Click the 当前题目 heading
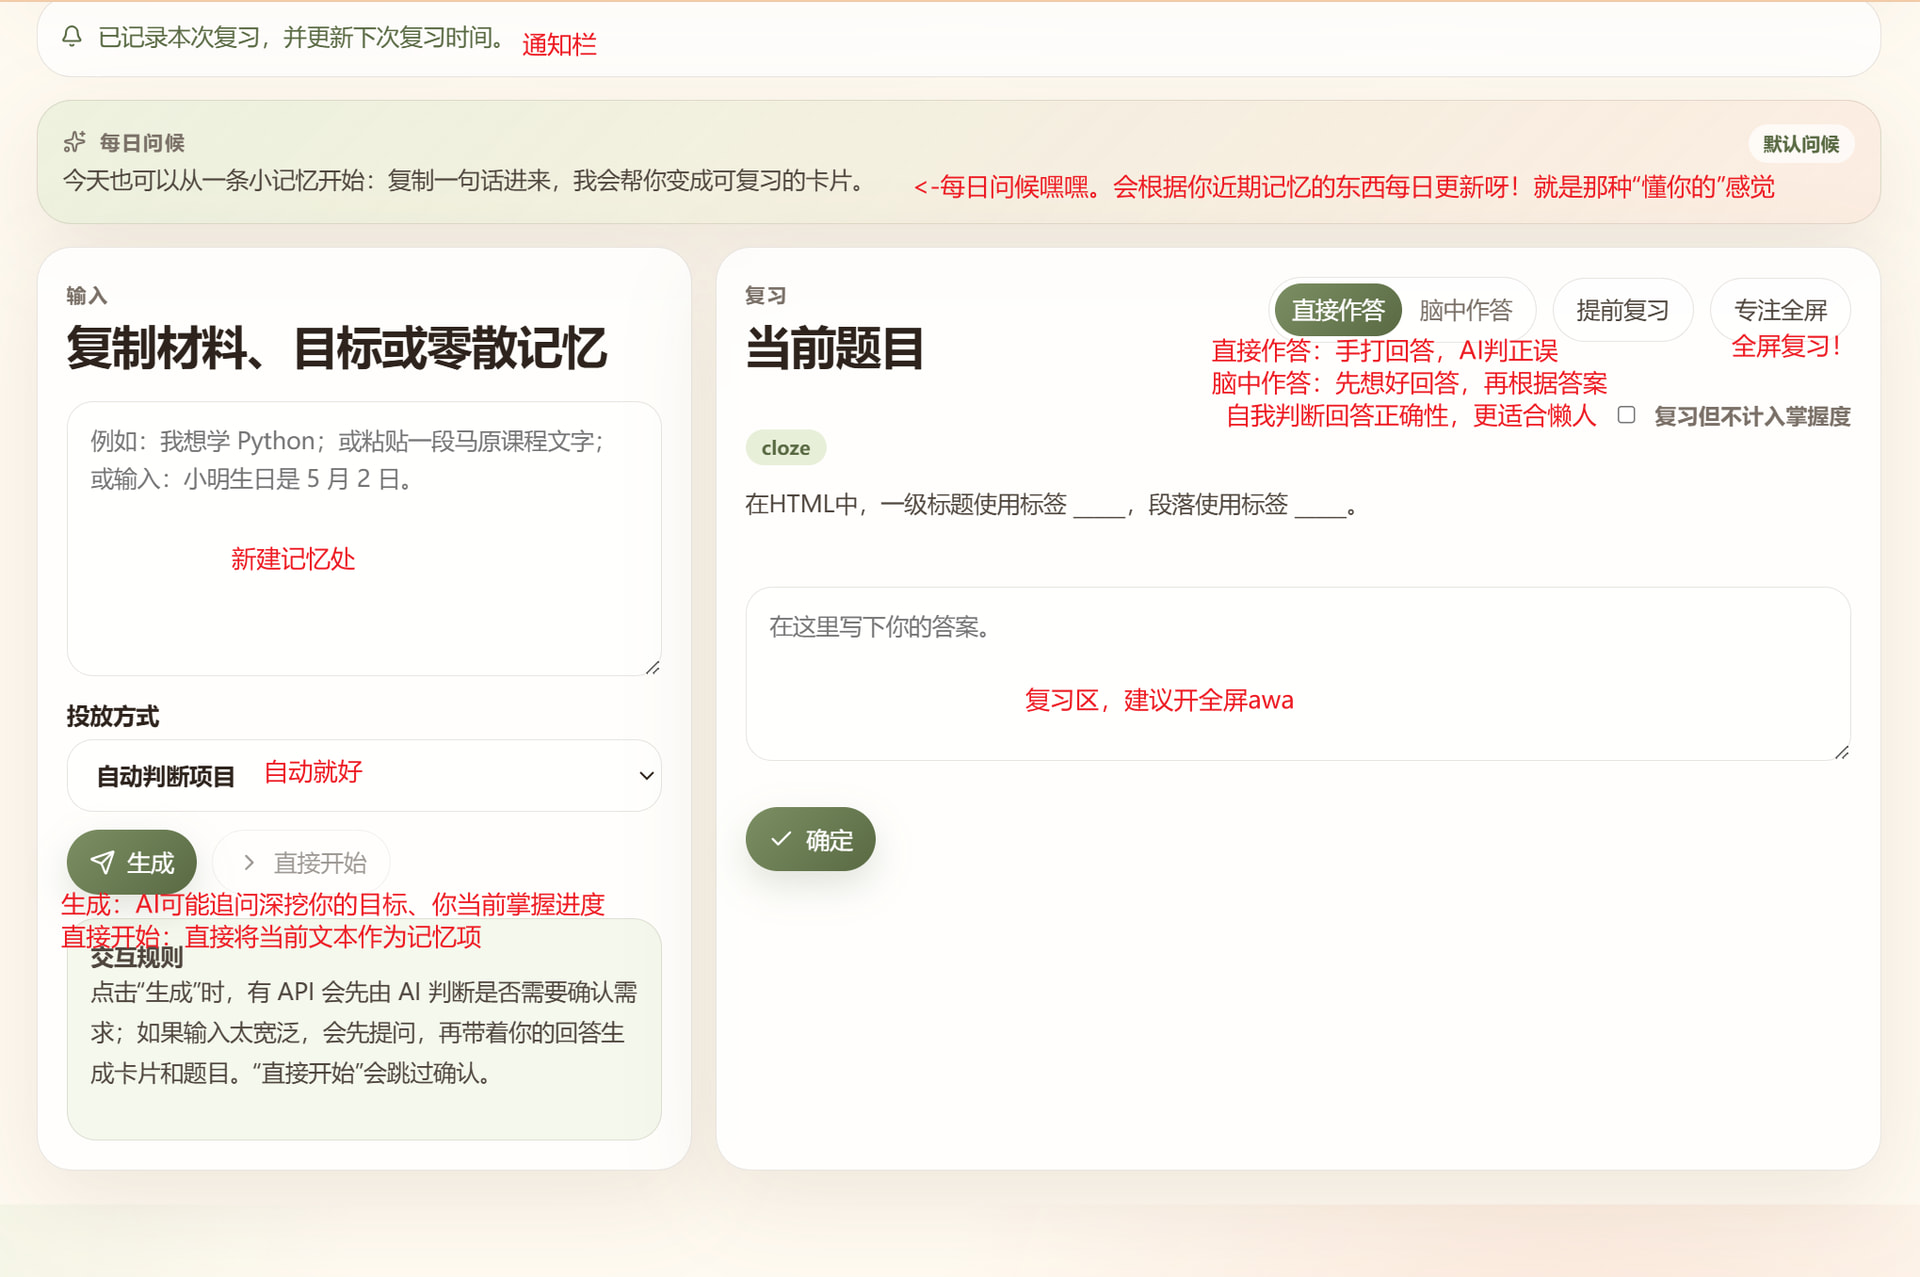 [x=834, y=348]
